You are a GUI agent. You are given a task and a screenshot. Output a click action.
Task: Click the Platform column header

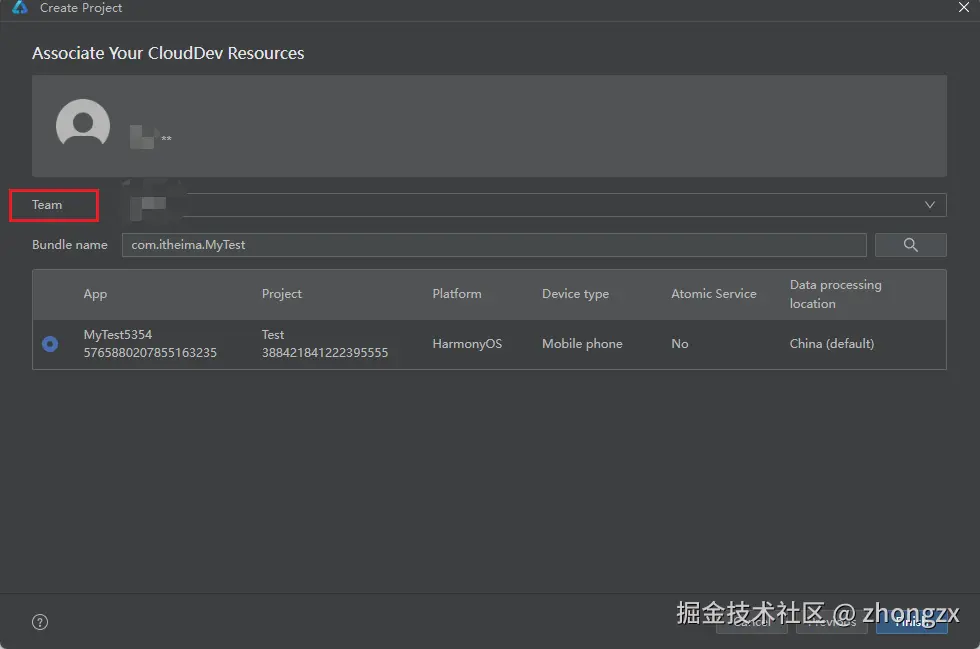(457, 294)
